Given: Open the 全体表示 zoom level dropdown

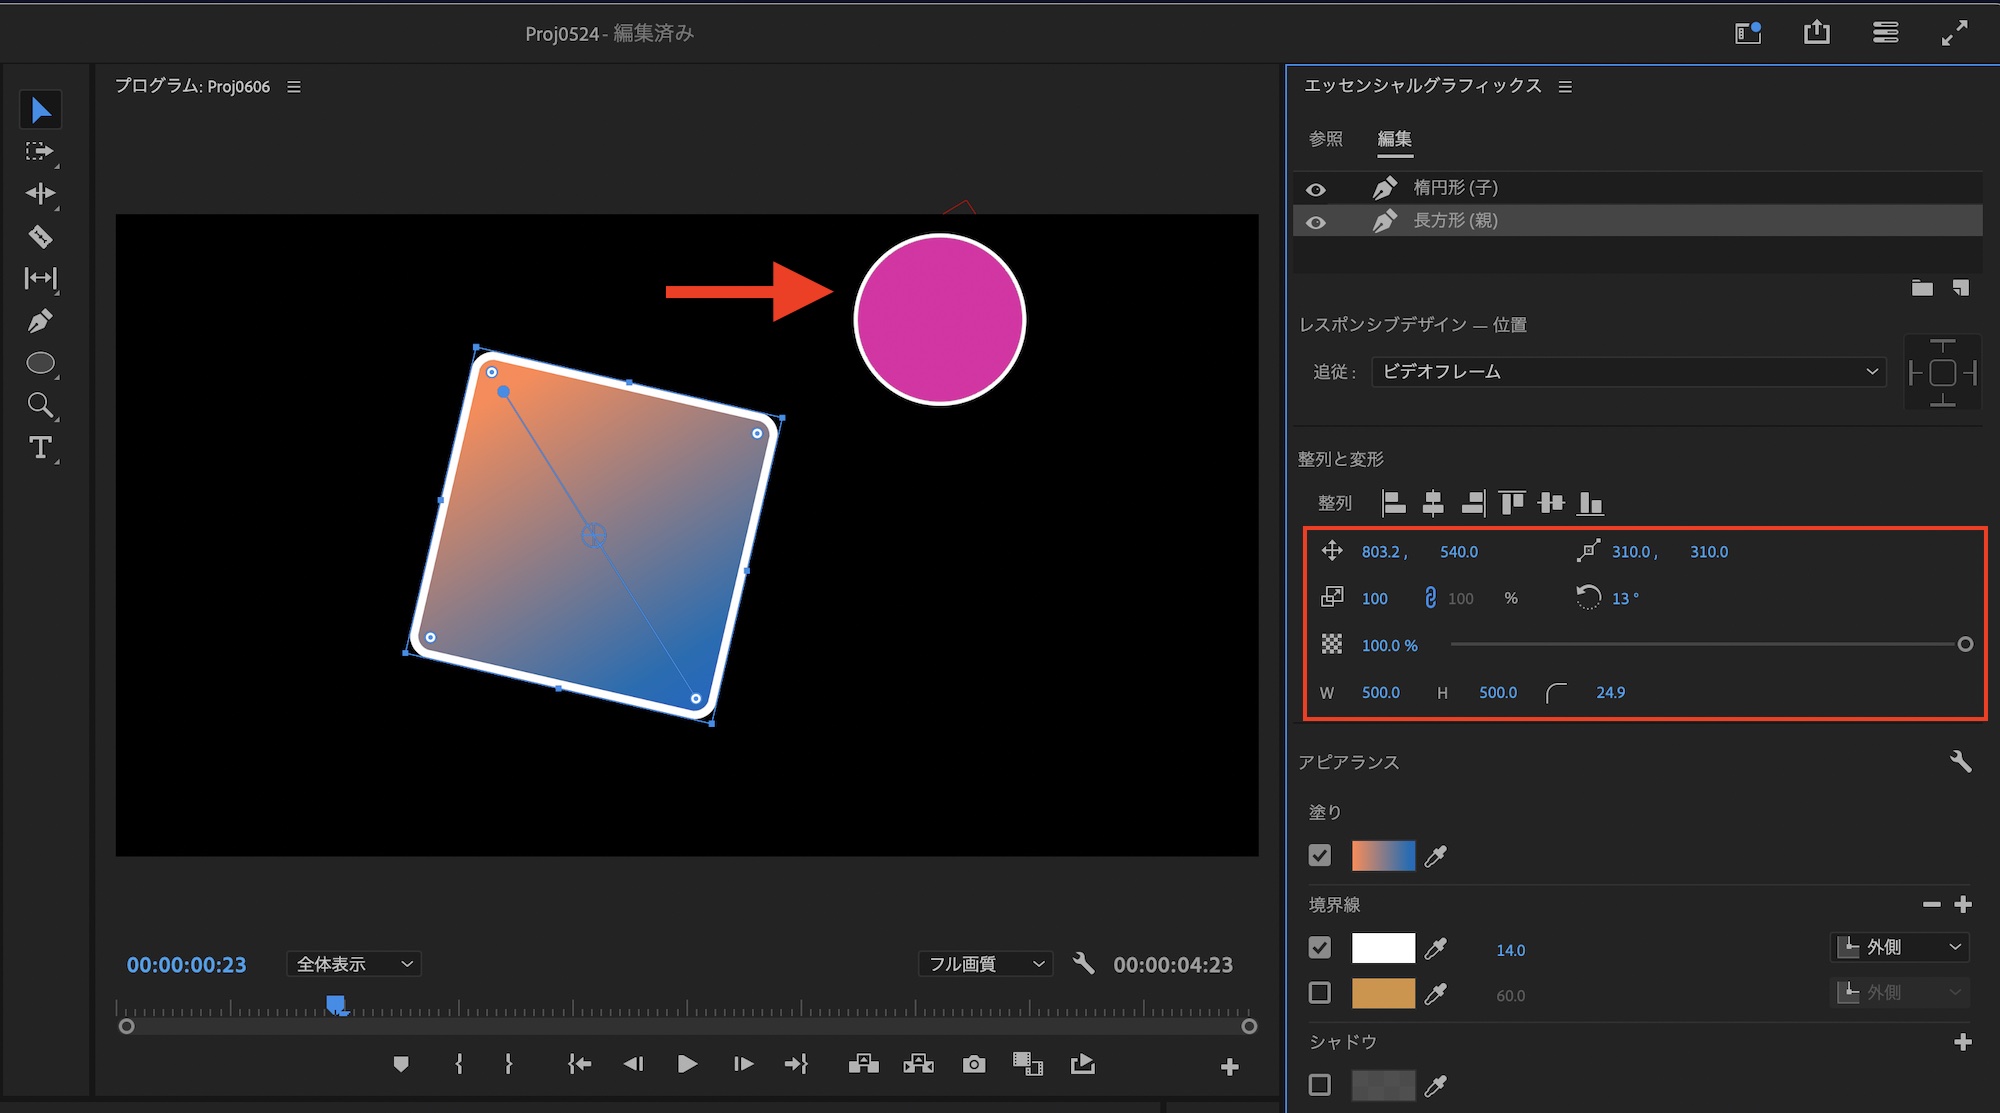Looking at the screenshot, I should coord(354,964).
